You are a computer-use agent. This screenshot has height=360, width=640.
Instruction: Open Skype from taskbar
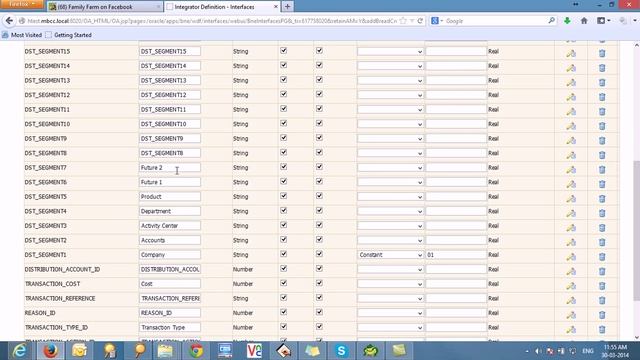pos(341,351)
